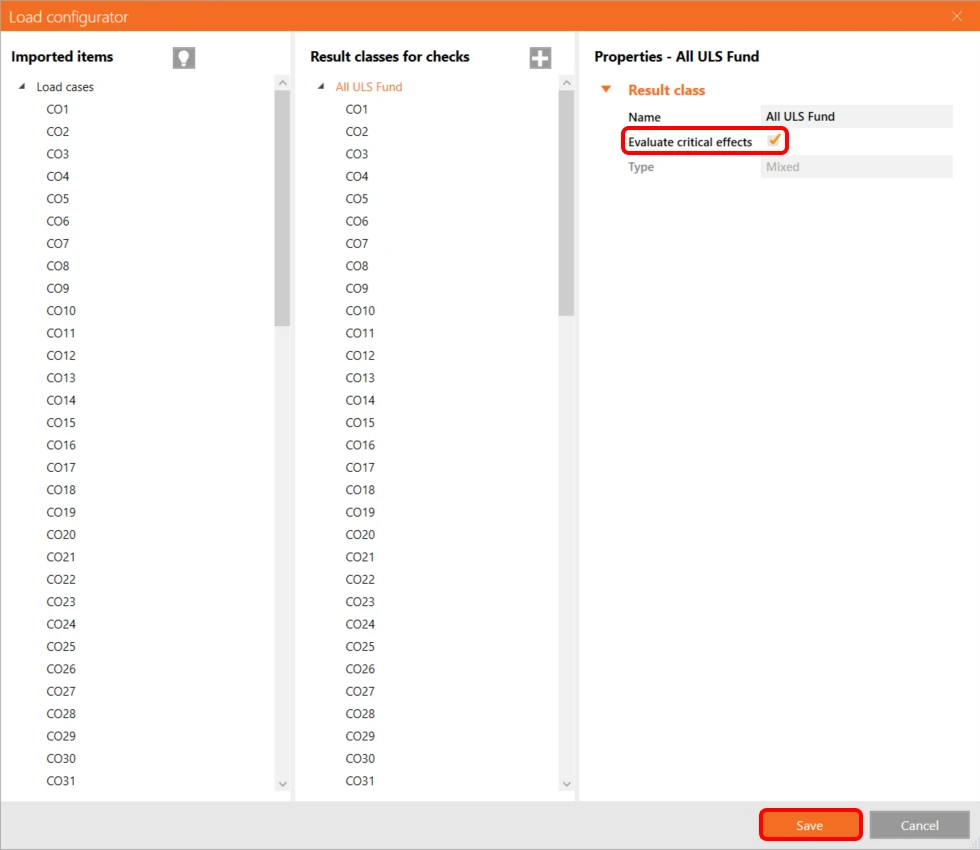Viewport: 980px width, 850px height.
Task: Click the Result classes scrollbar up arrow
Action: pyautogui.click(x=566, y=82)
